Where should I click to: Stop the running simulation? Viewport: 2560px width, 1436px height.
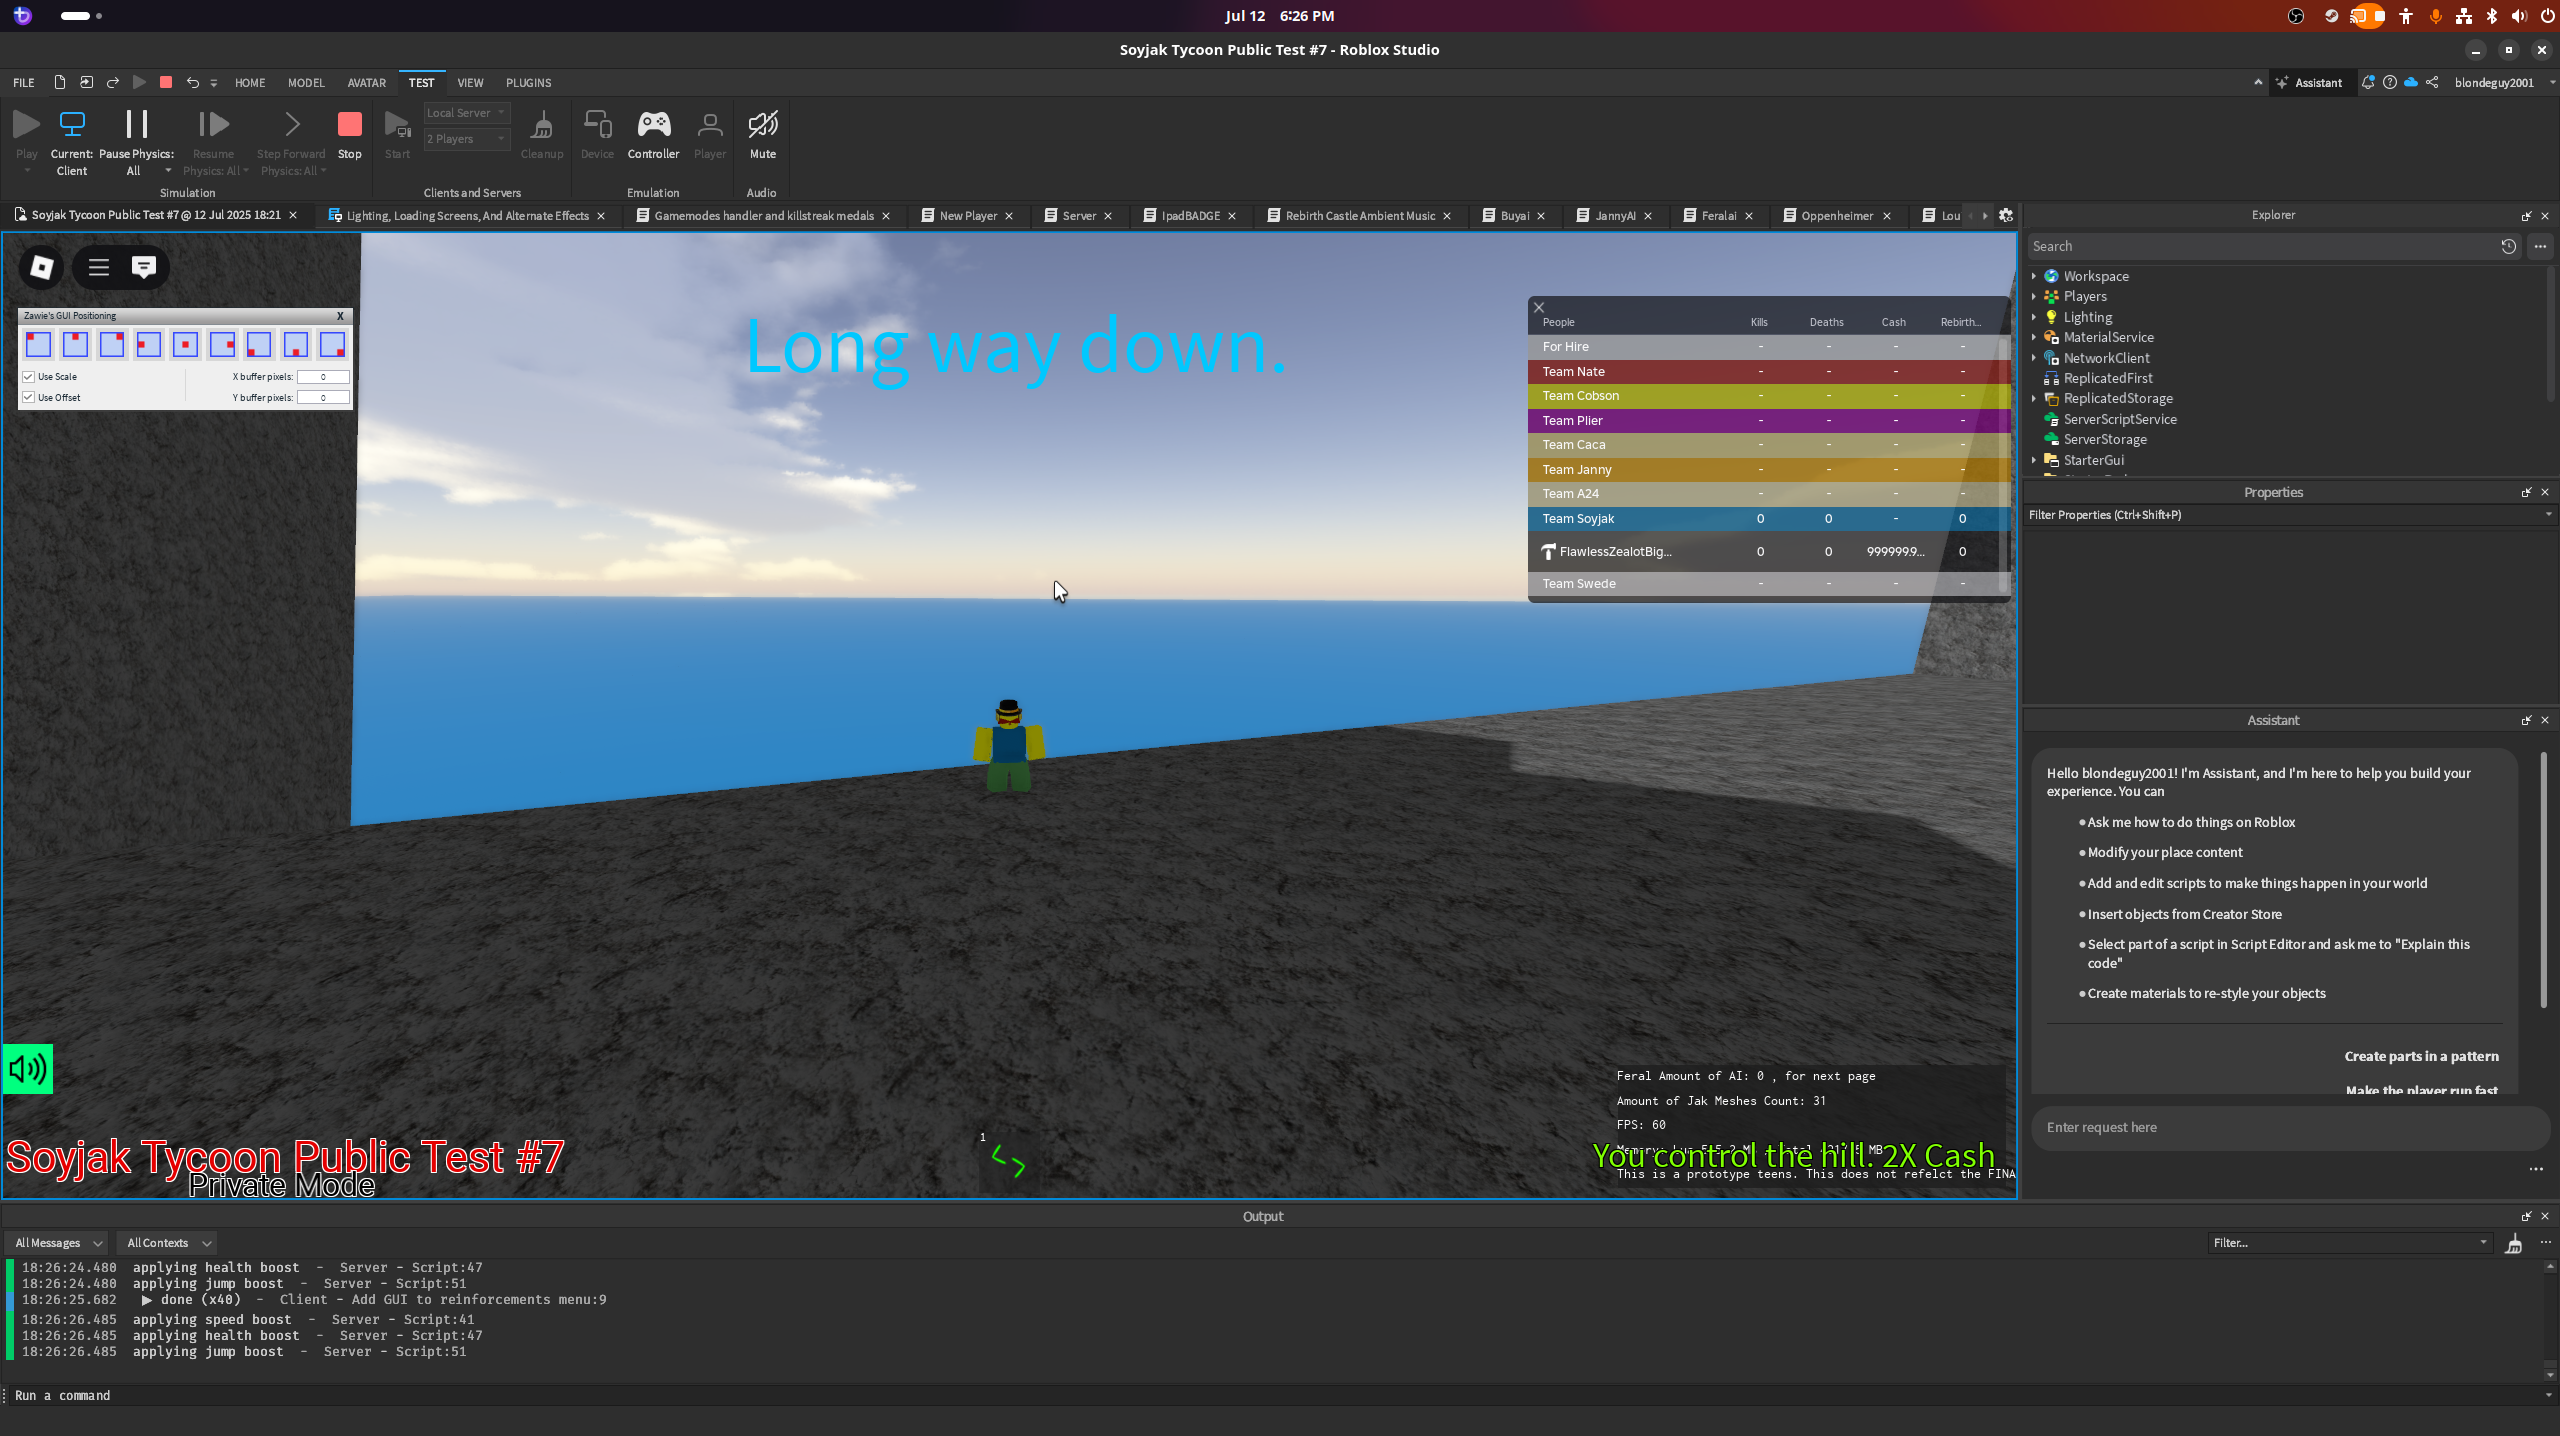[349, 134]
